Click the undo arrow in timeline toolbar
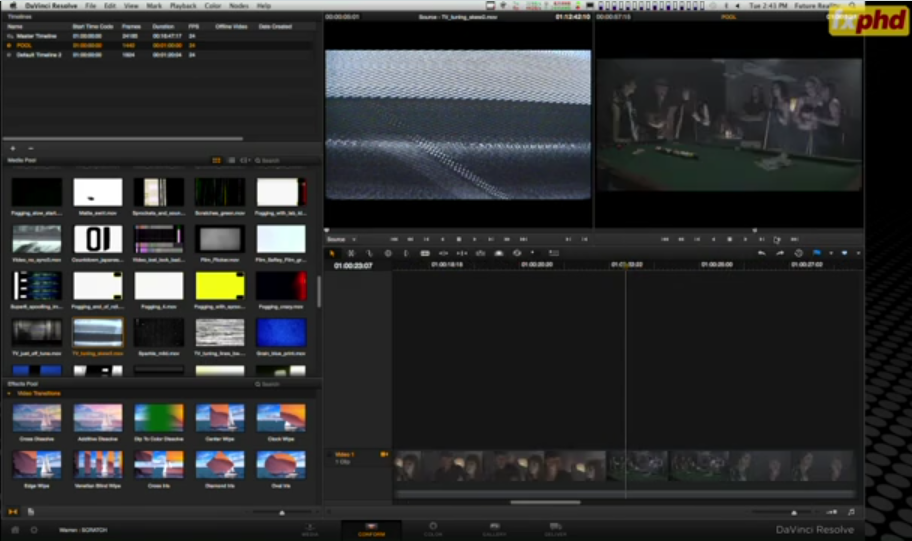Screen dimensions: 912x541 [761, 253]
